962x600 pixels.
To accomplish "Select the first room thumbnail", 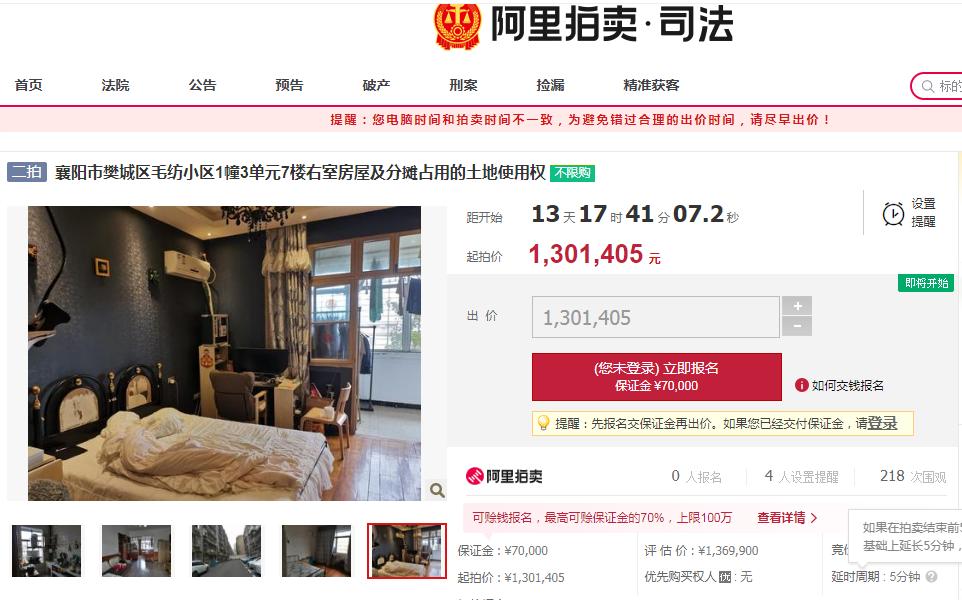I will point(47,550).
